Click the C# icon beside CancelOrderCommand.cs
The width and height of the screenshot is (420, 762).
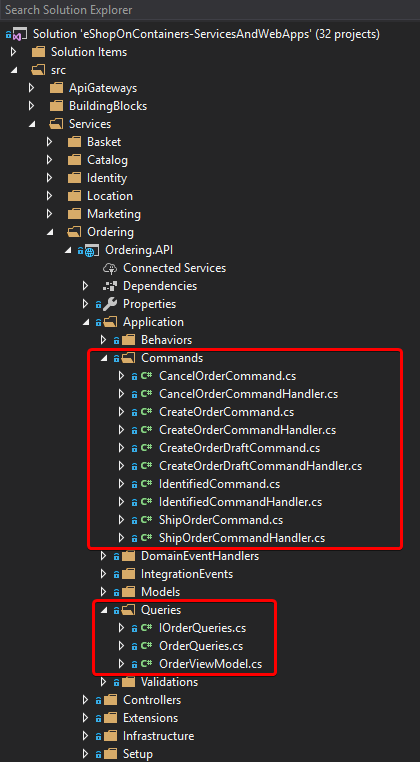(x=146, y=376)
